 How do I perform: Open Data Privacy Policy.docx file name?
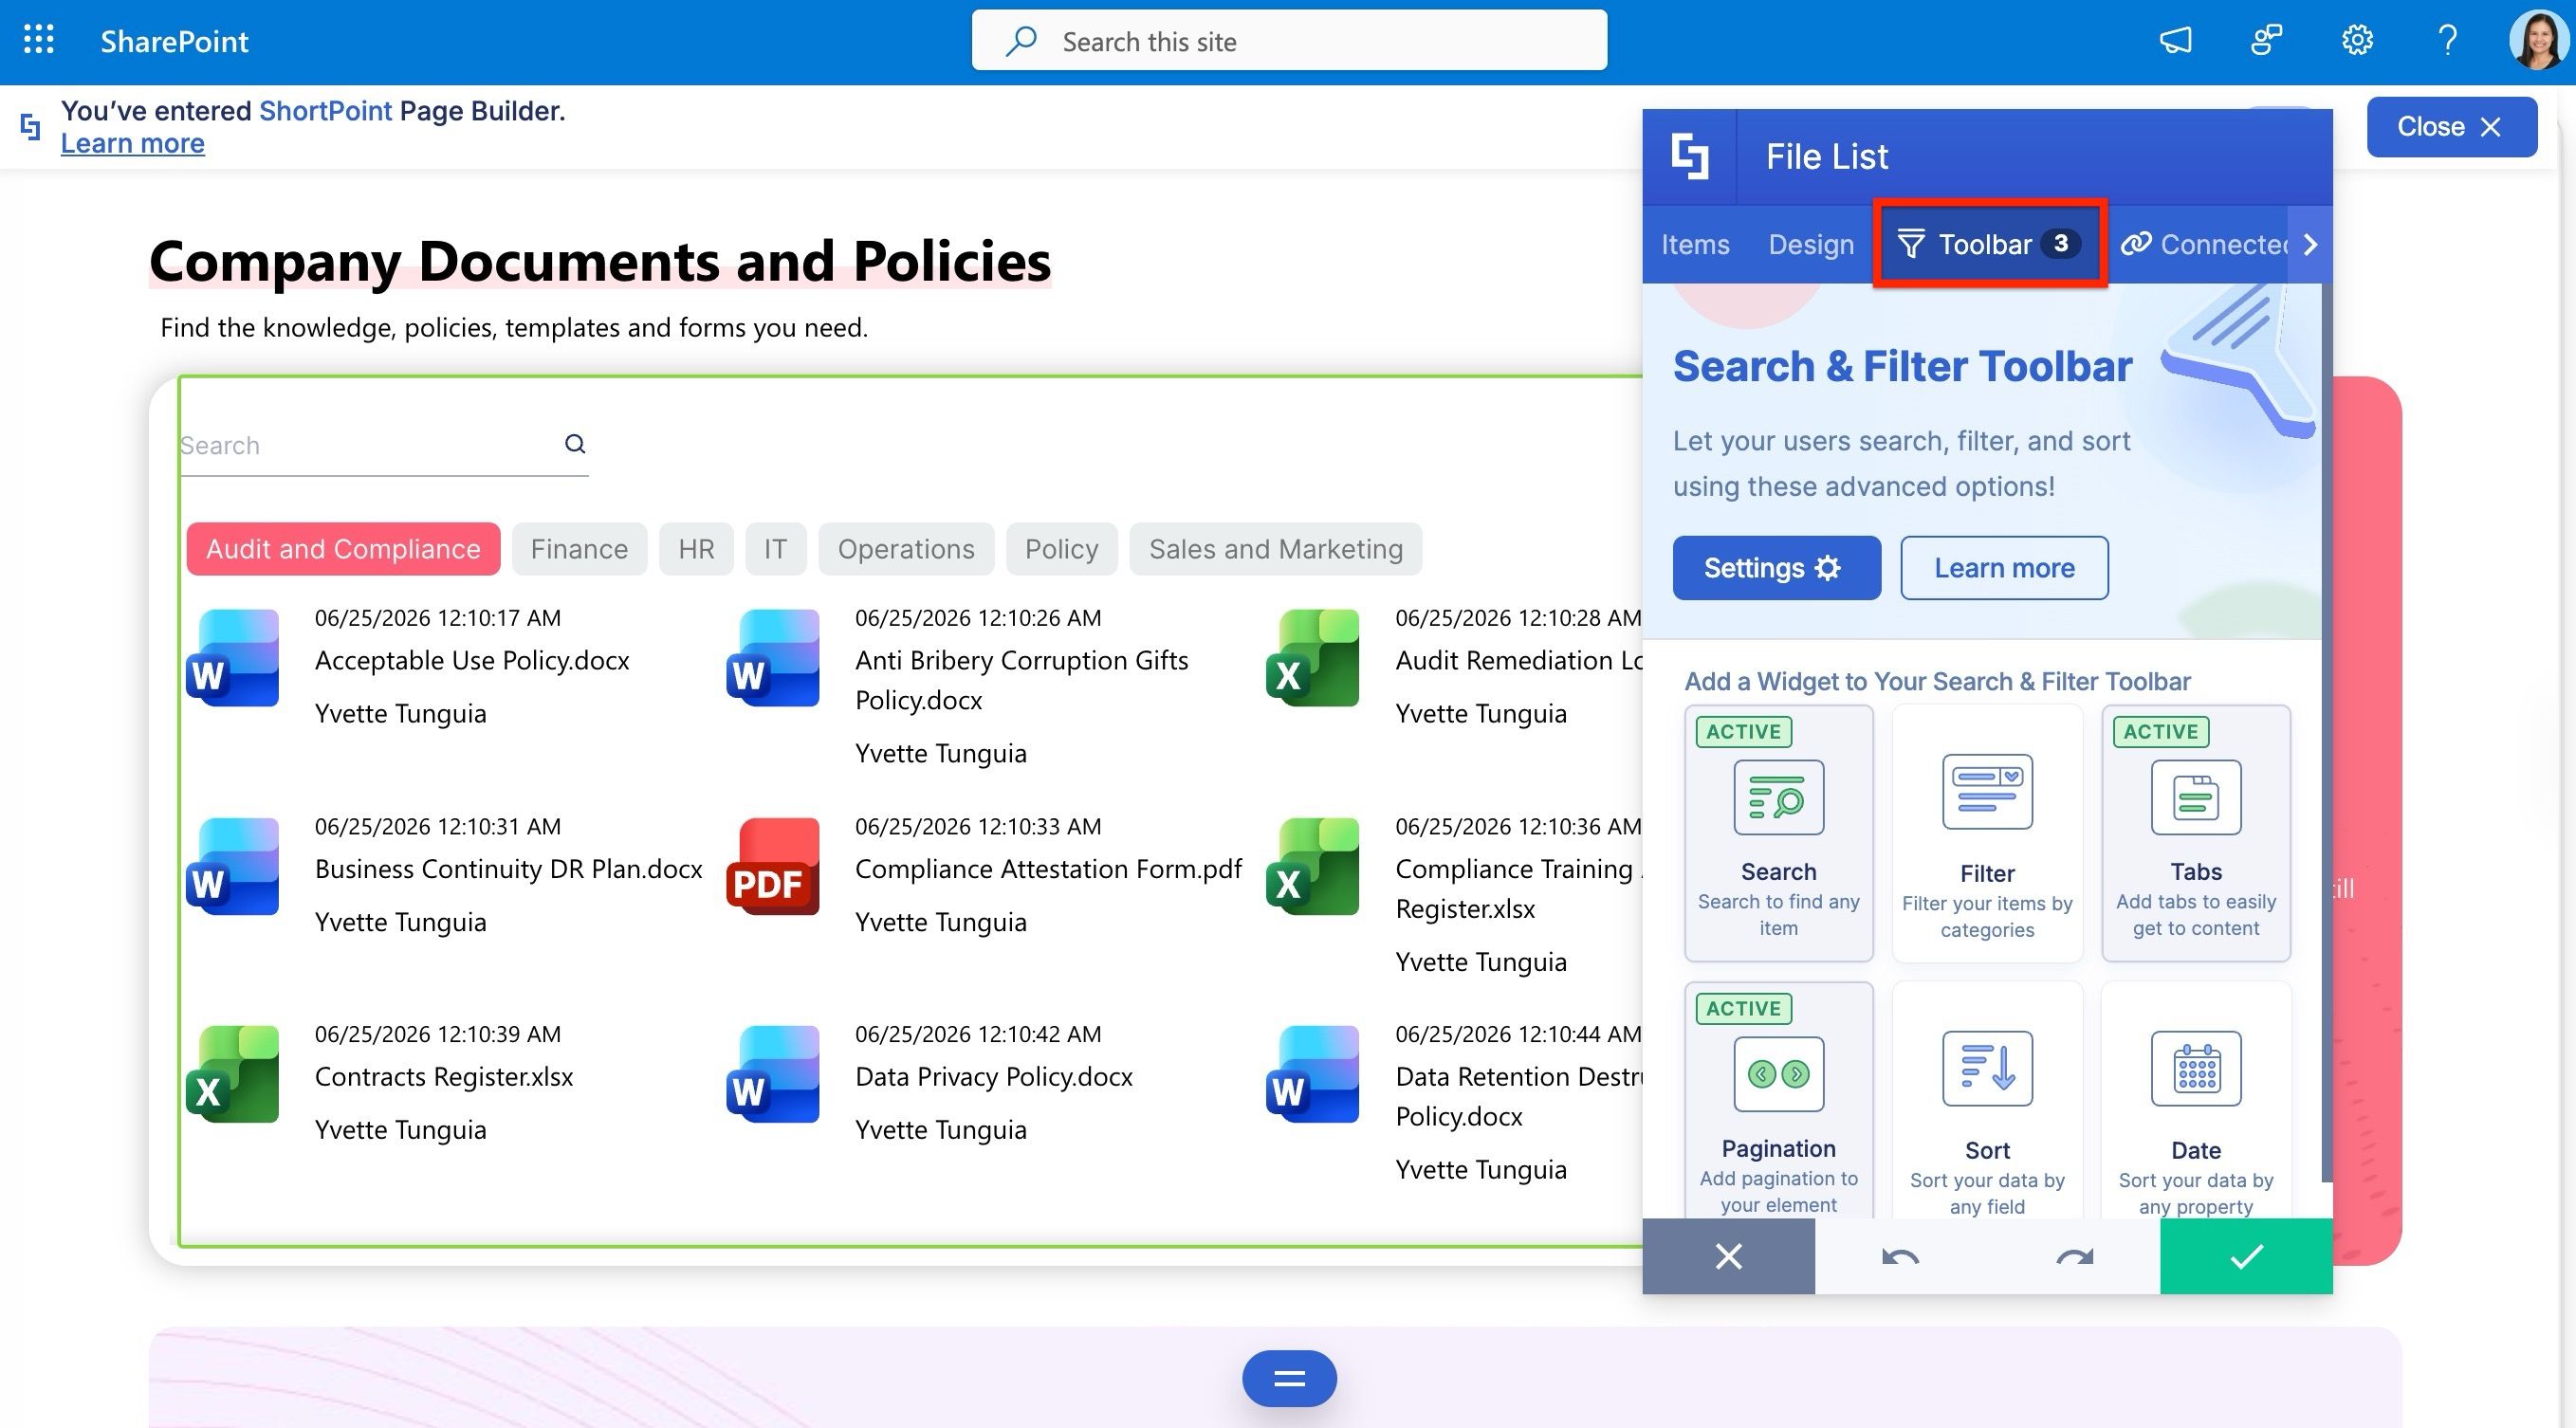coord(994,1077)
